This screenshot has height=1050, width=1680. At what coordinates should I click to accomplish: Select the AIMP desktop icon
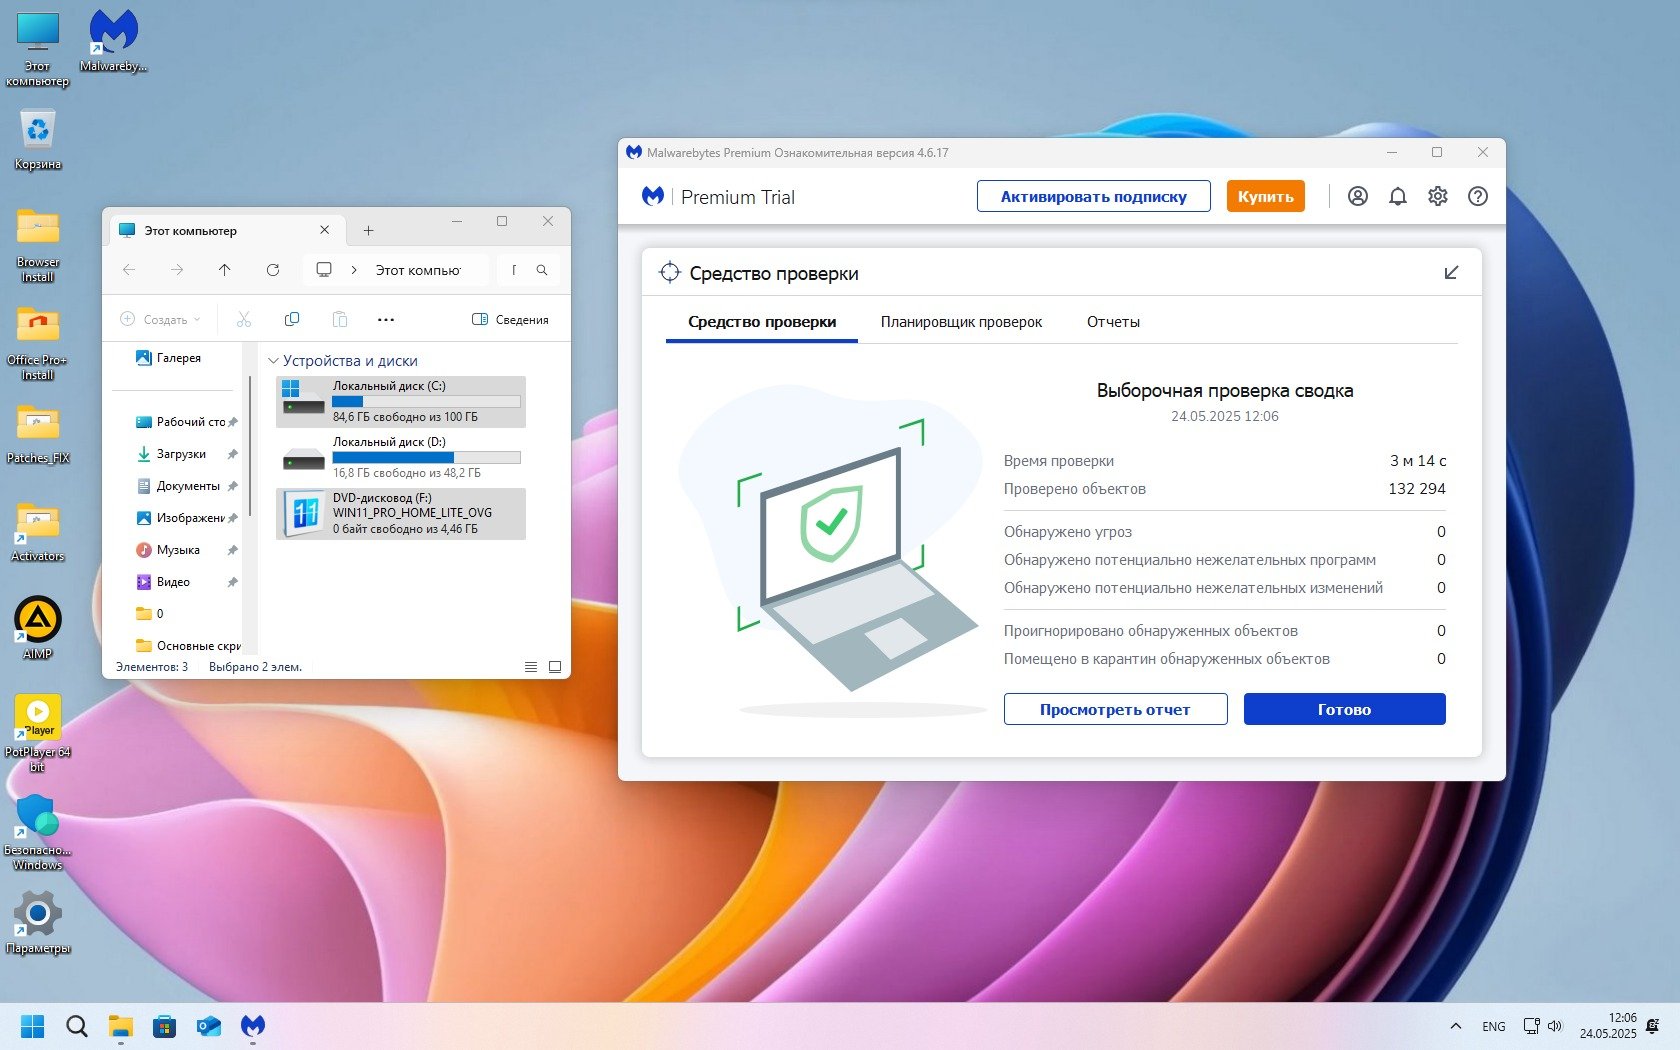tap(38, 628)
